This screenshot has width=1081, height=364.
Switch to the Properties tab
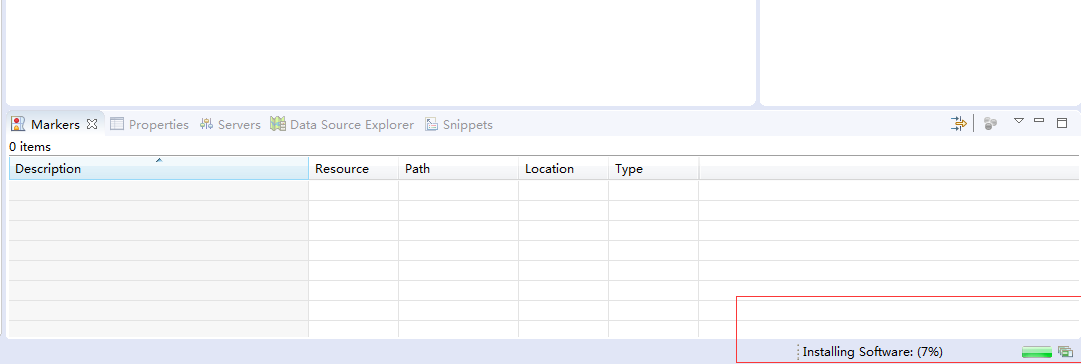tap(149, 125)
